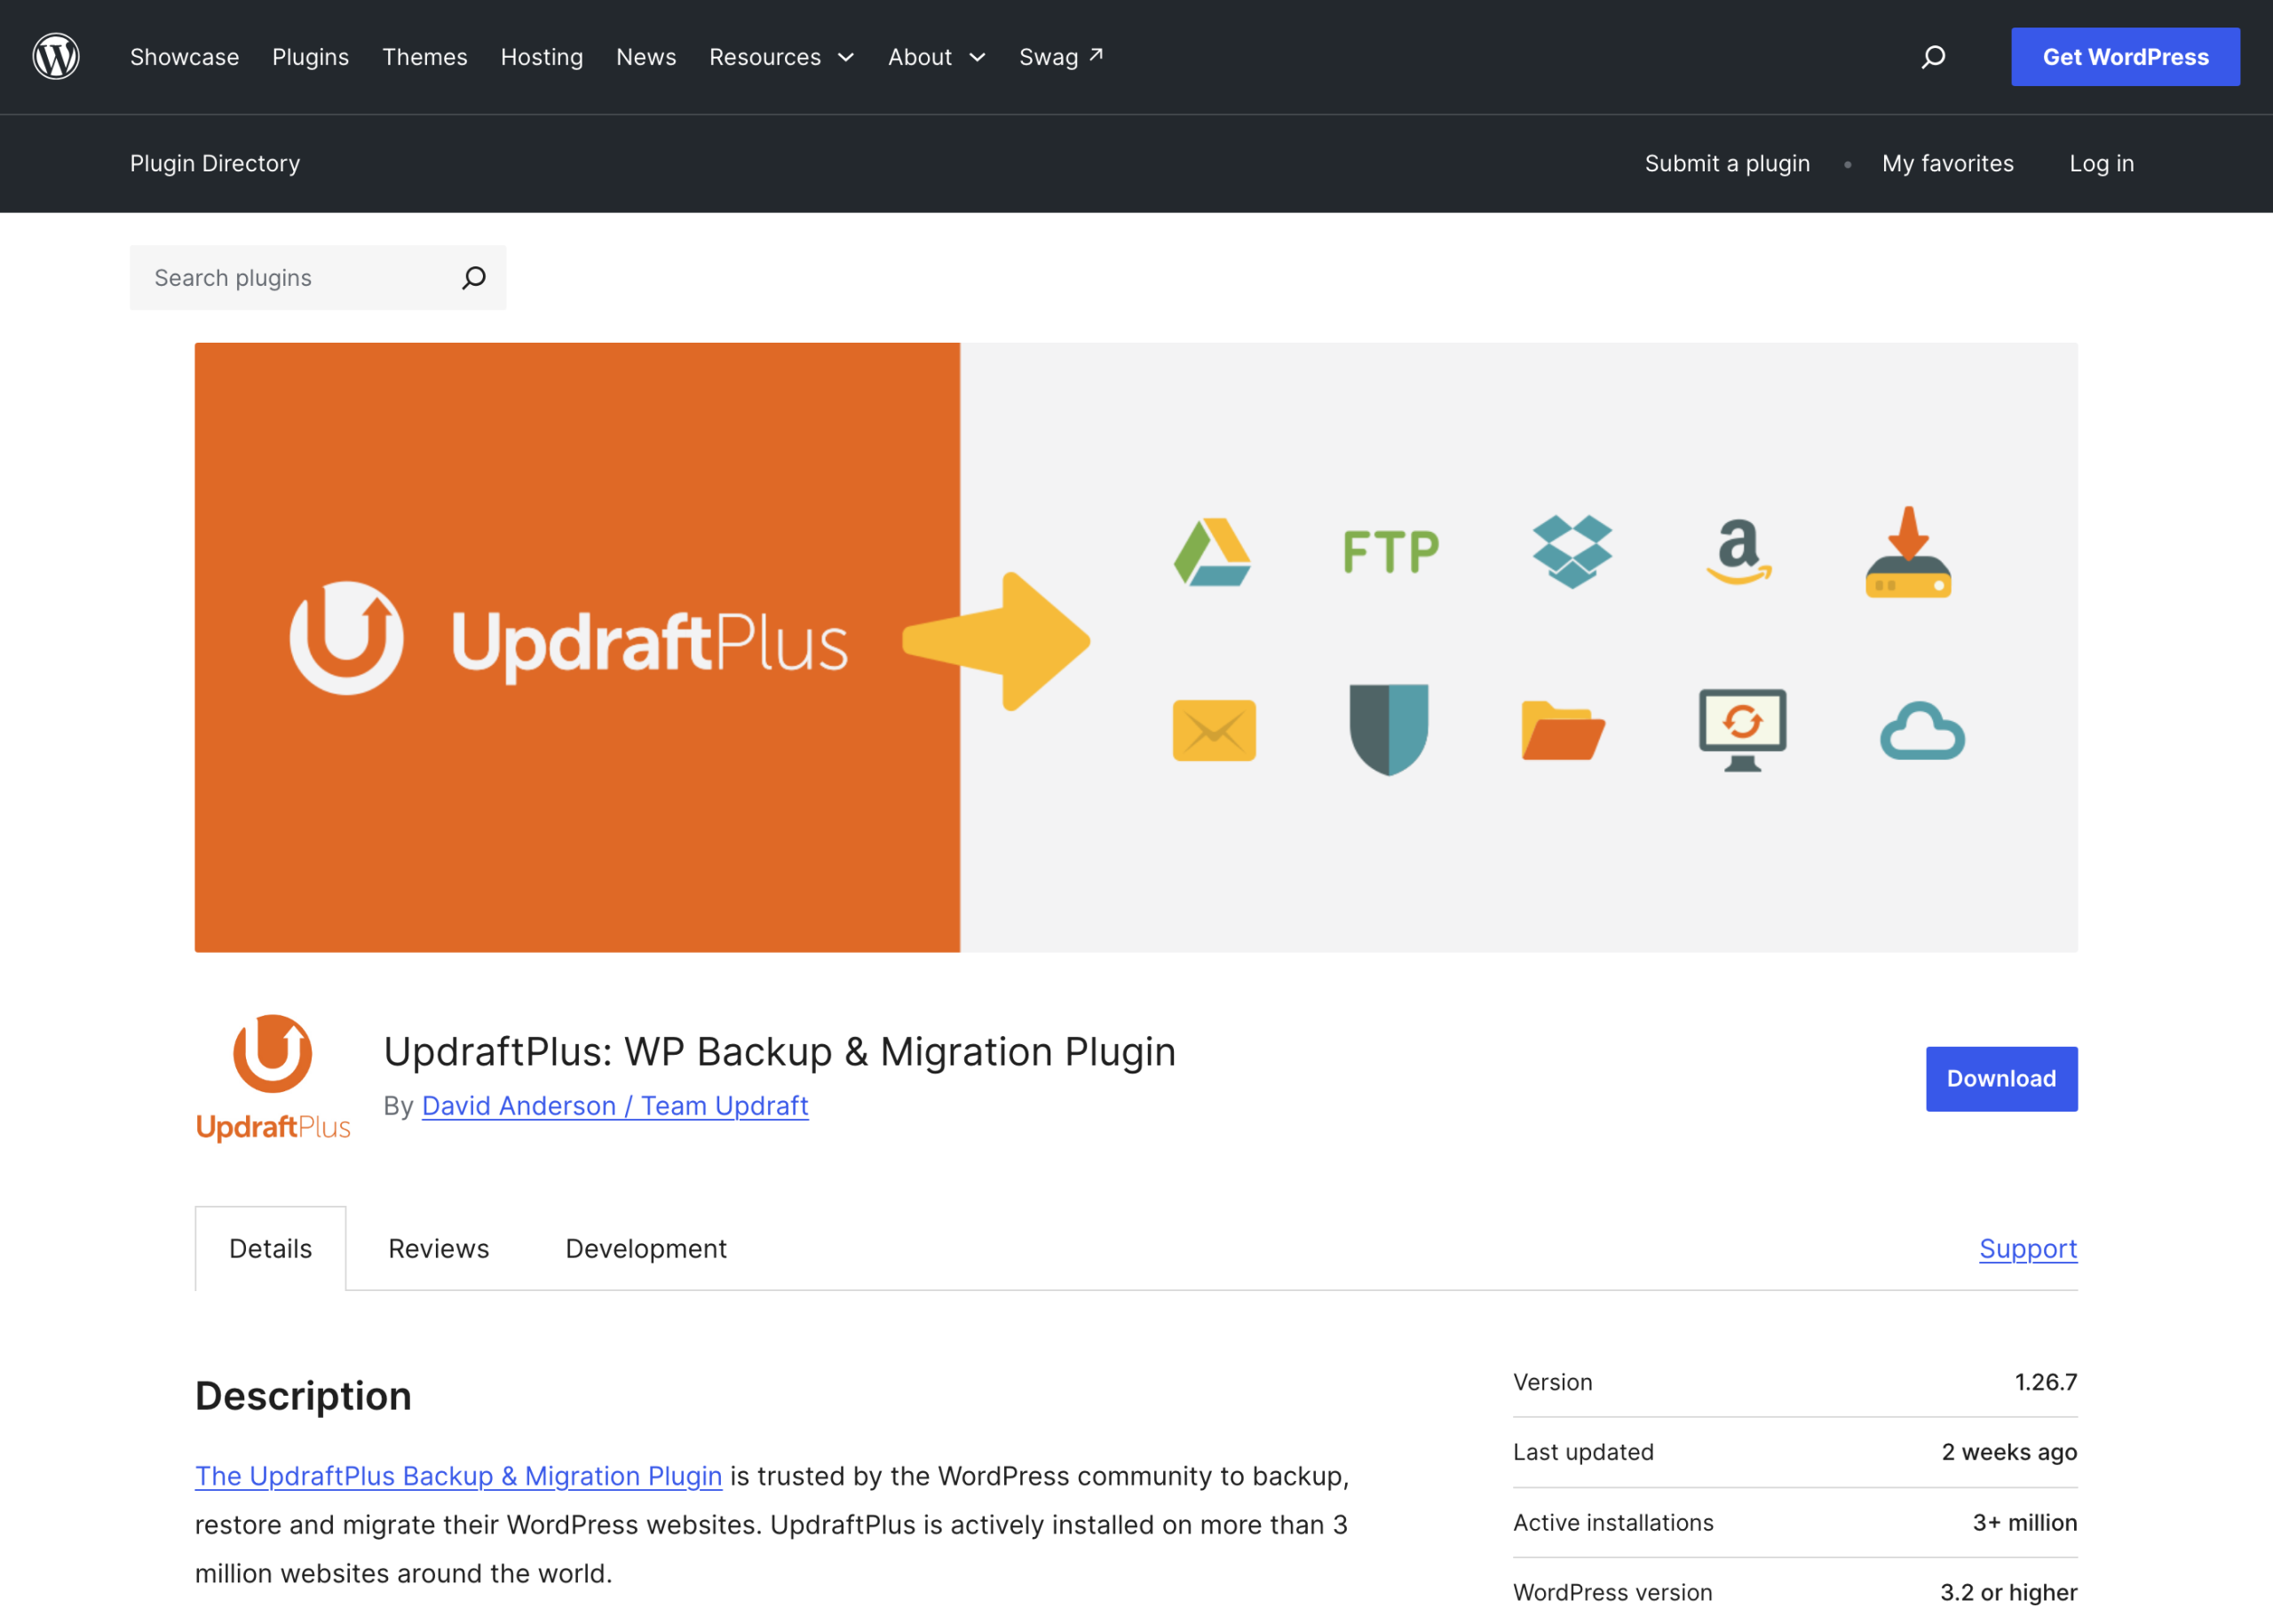Click the yellow arrow in banner
This screenshot has height=1624, width=2273.
tap(996, 641)
